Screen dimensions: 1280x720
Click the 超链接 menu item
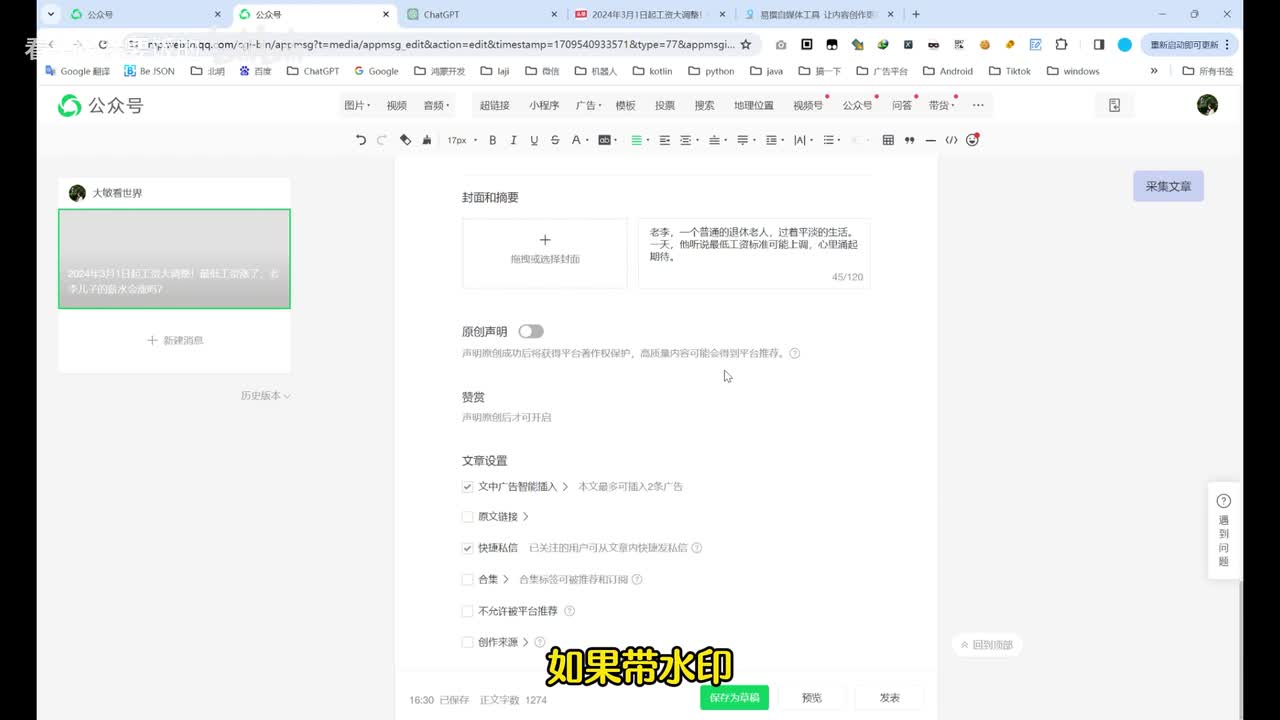(x=494, y=105)
